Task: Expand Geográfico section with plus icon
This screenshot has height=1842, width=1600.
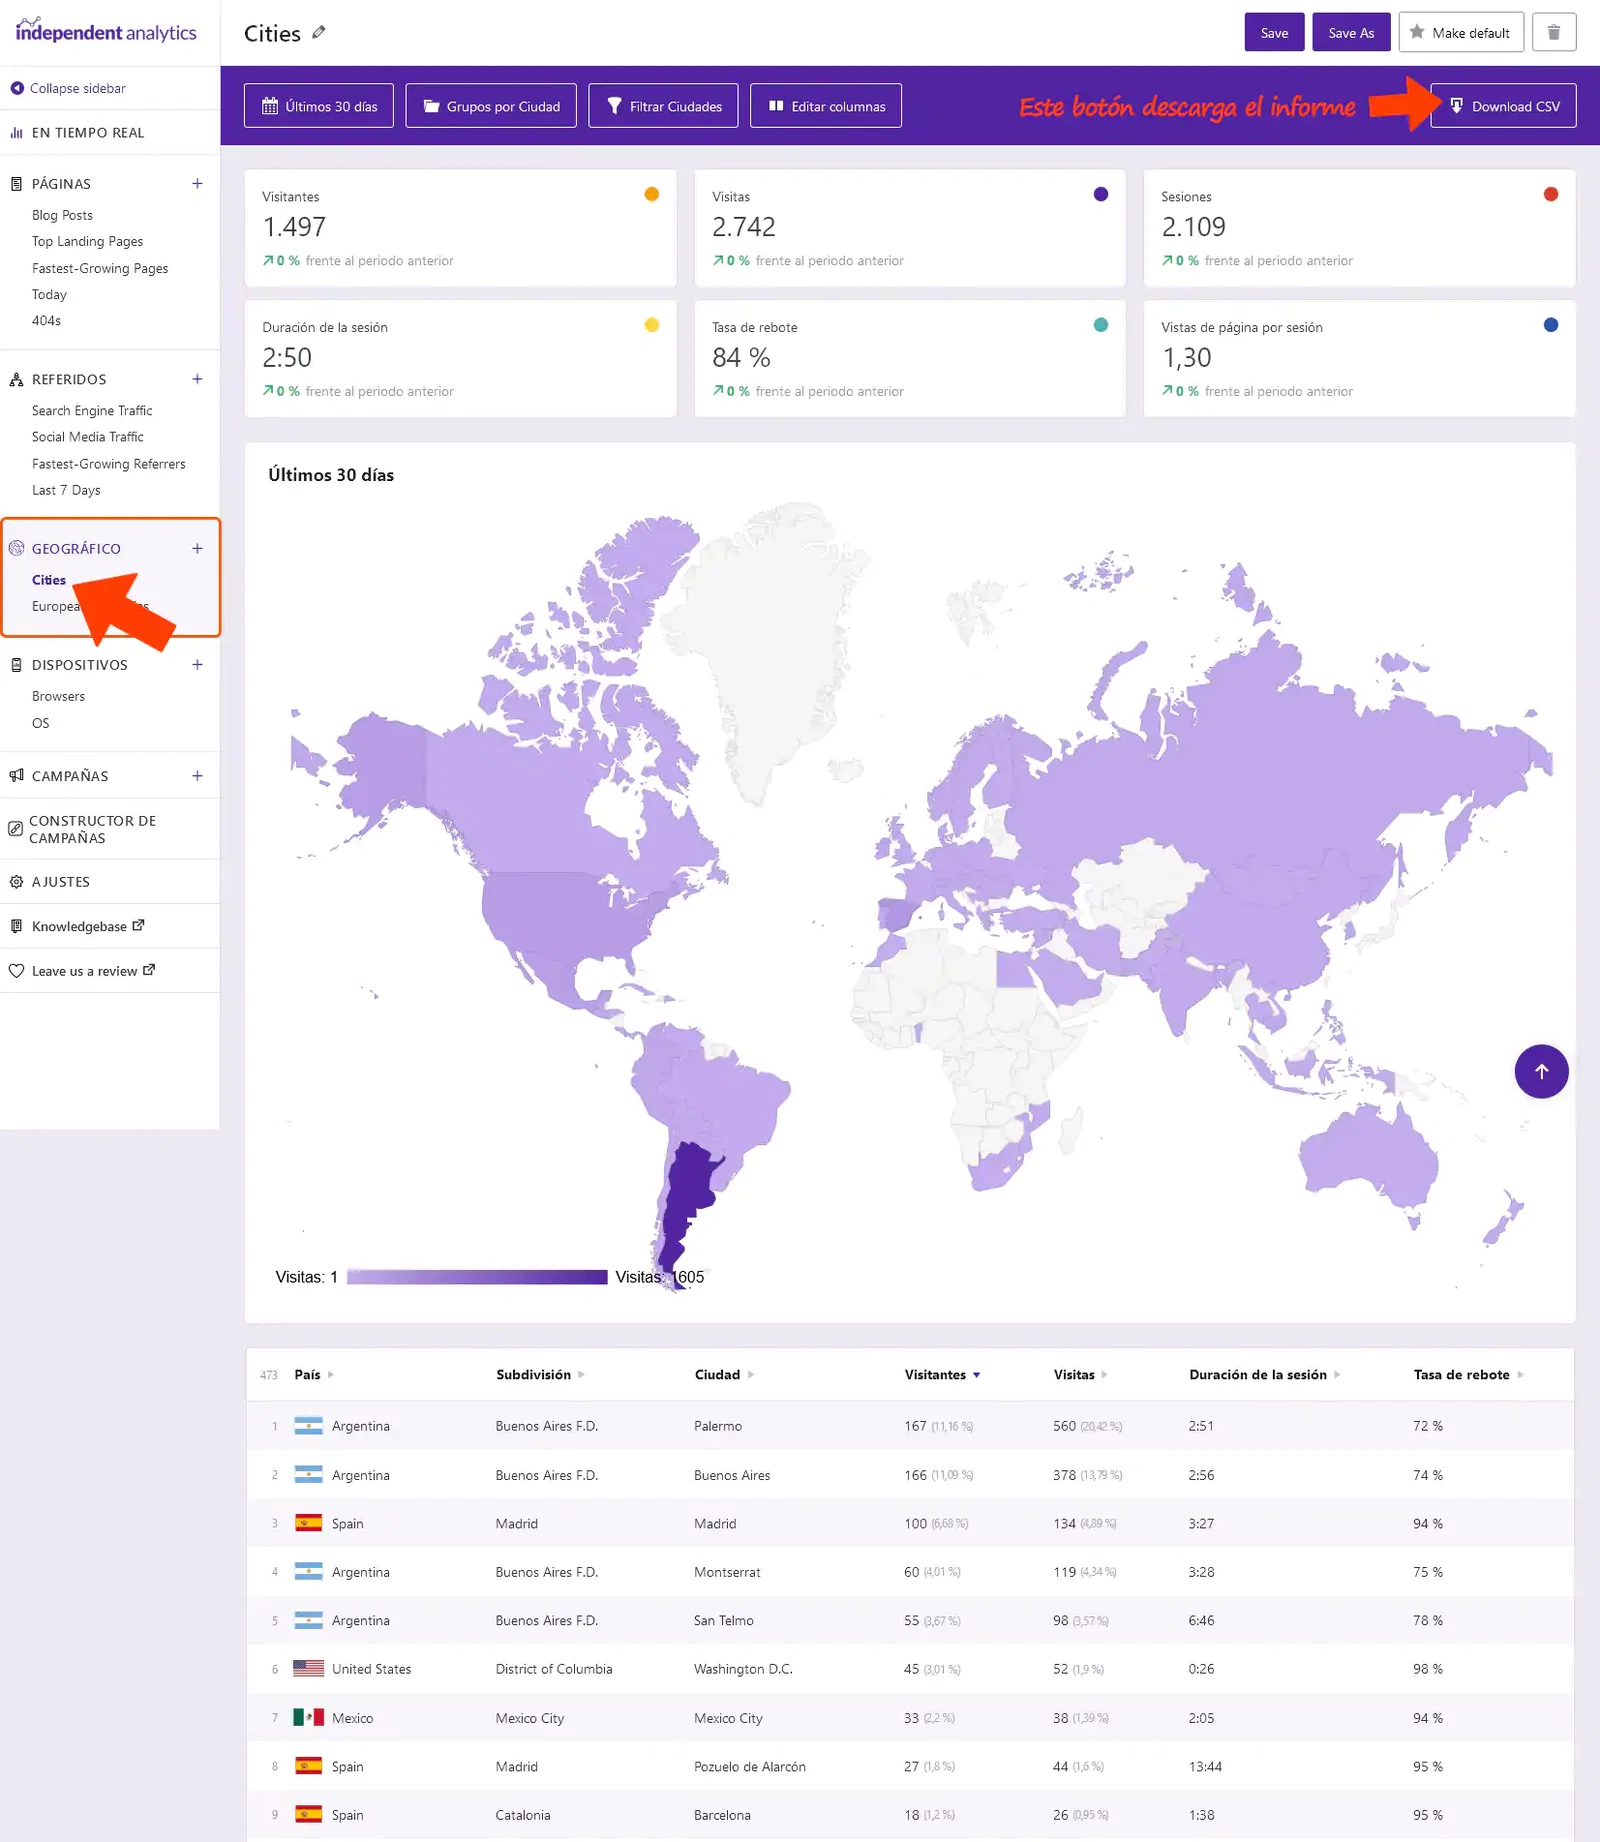Action: [197, 548]
